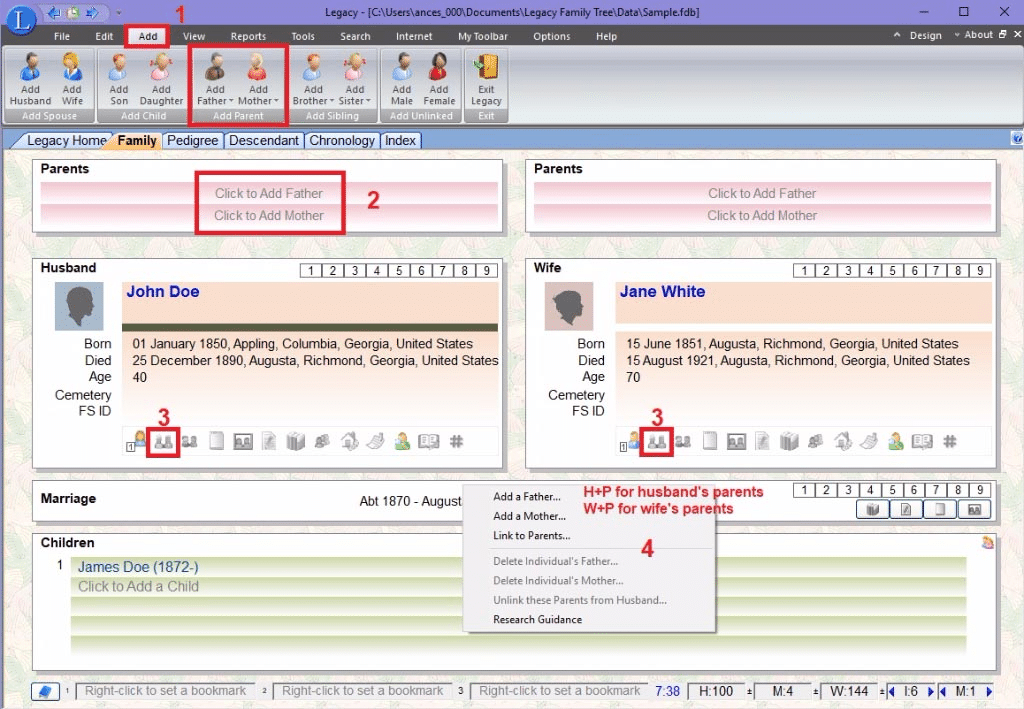This screenshot has height=709, width=1024.
Task: Toggle tag 6 for wife Jane White
Action: tap(914, 270)
